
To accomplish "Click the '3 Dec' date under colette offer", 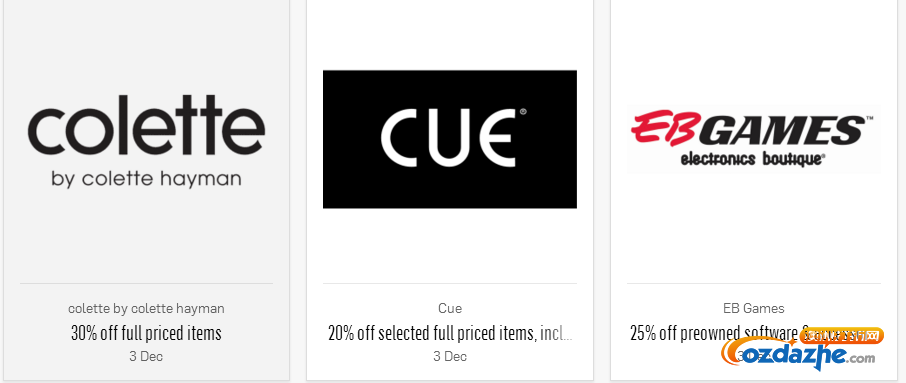I will (x=146, y=356).
